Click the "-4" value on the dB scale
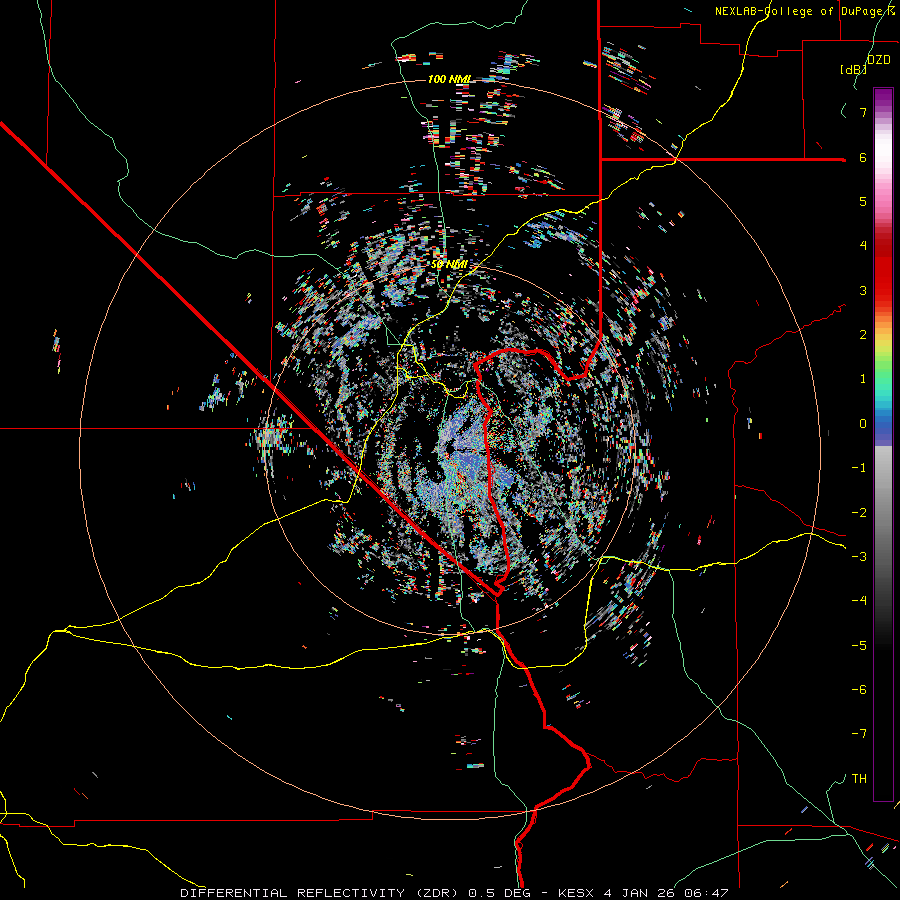Screen dimensions: 900x900 pos(859,601)
